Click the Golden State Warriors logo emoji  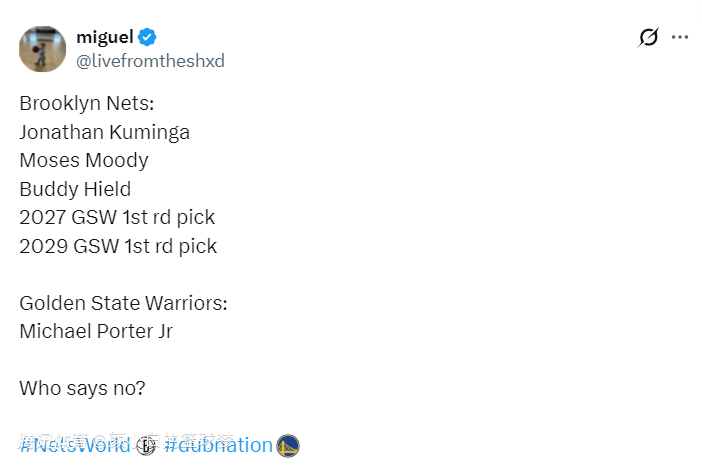[x=288, y=446]
